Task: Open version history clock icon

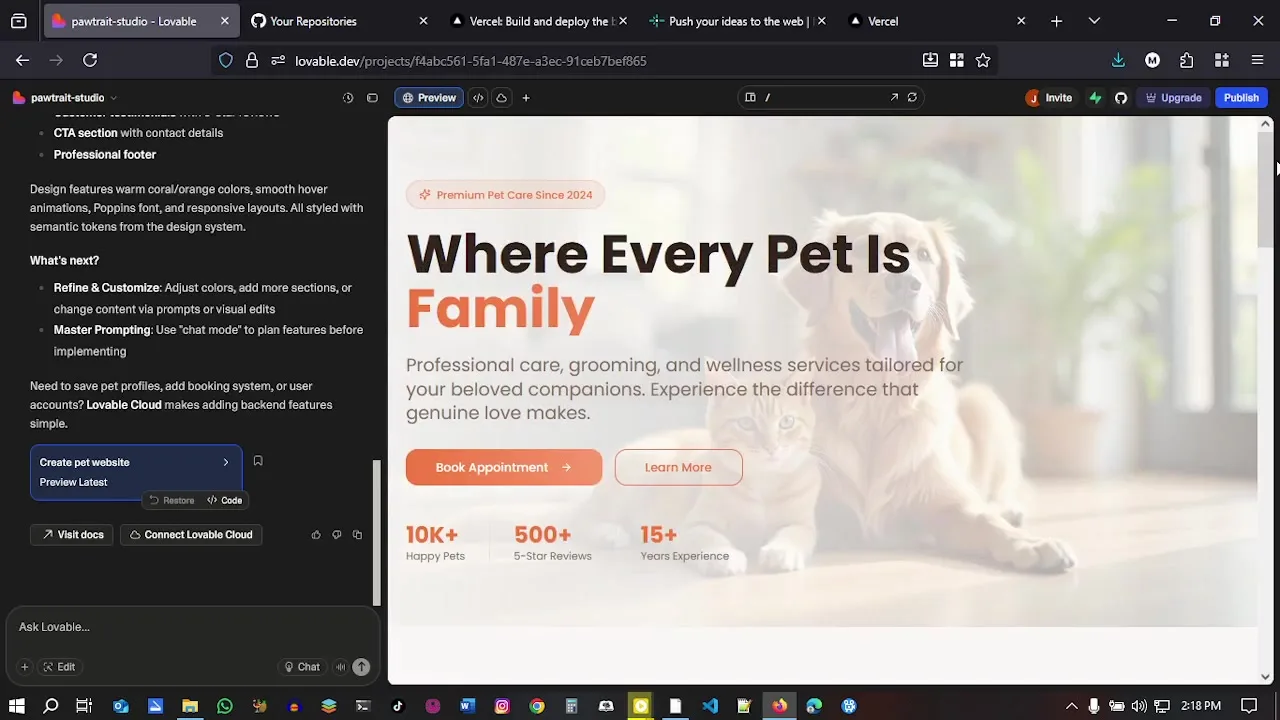Action: click(x=348, y=98)
